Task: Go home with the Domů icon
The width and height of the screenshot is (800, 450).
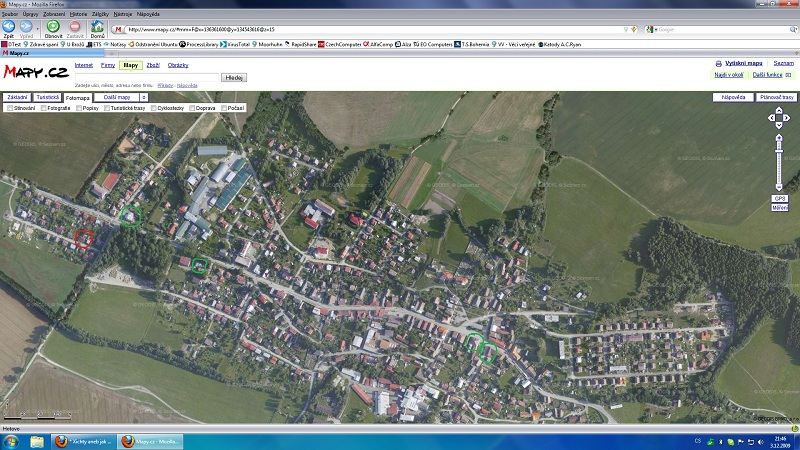Action: pos(97,26)
